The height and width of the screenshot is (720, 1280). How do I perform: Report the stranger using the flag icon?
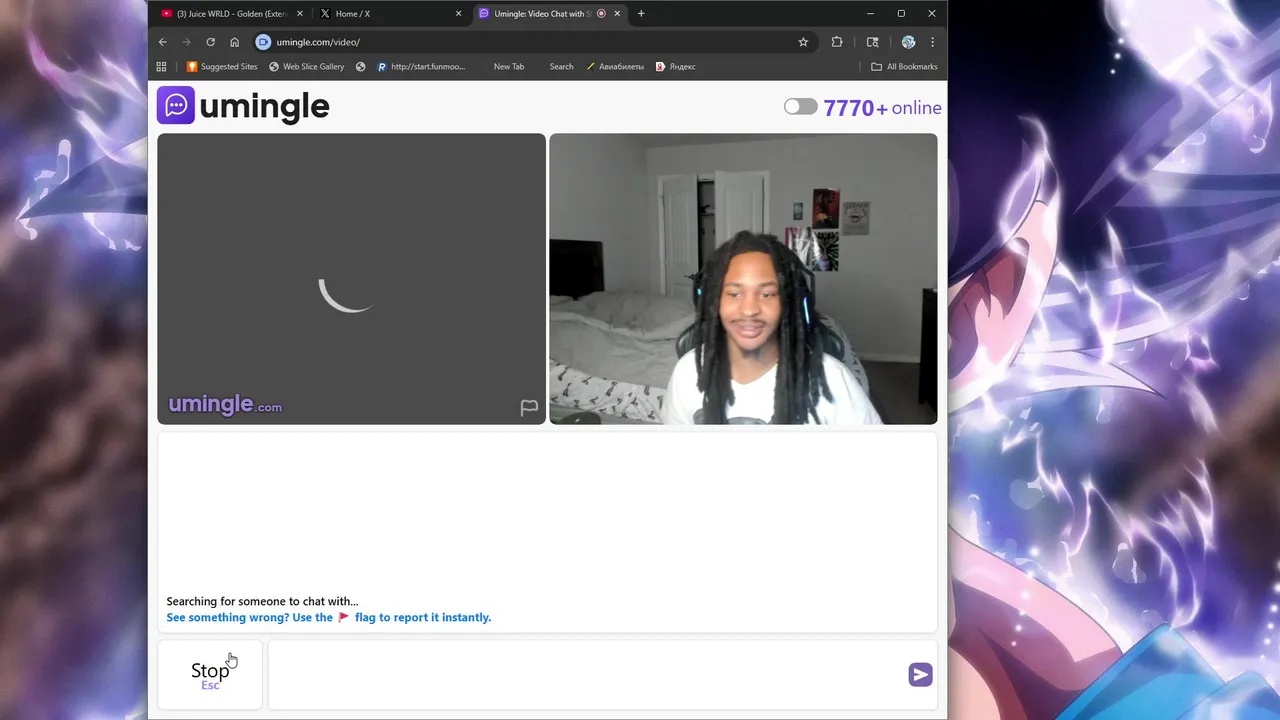(529, 407)
